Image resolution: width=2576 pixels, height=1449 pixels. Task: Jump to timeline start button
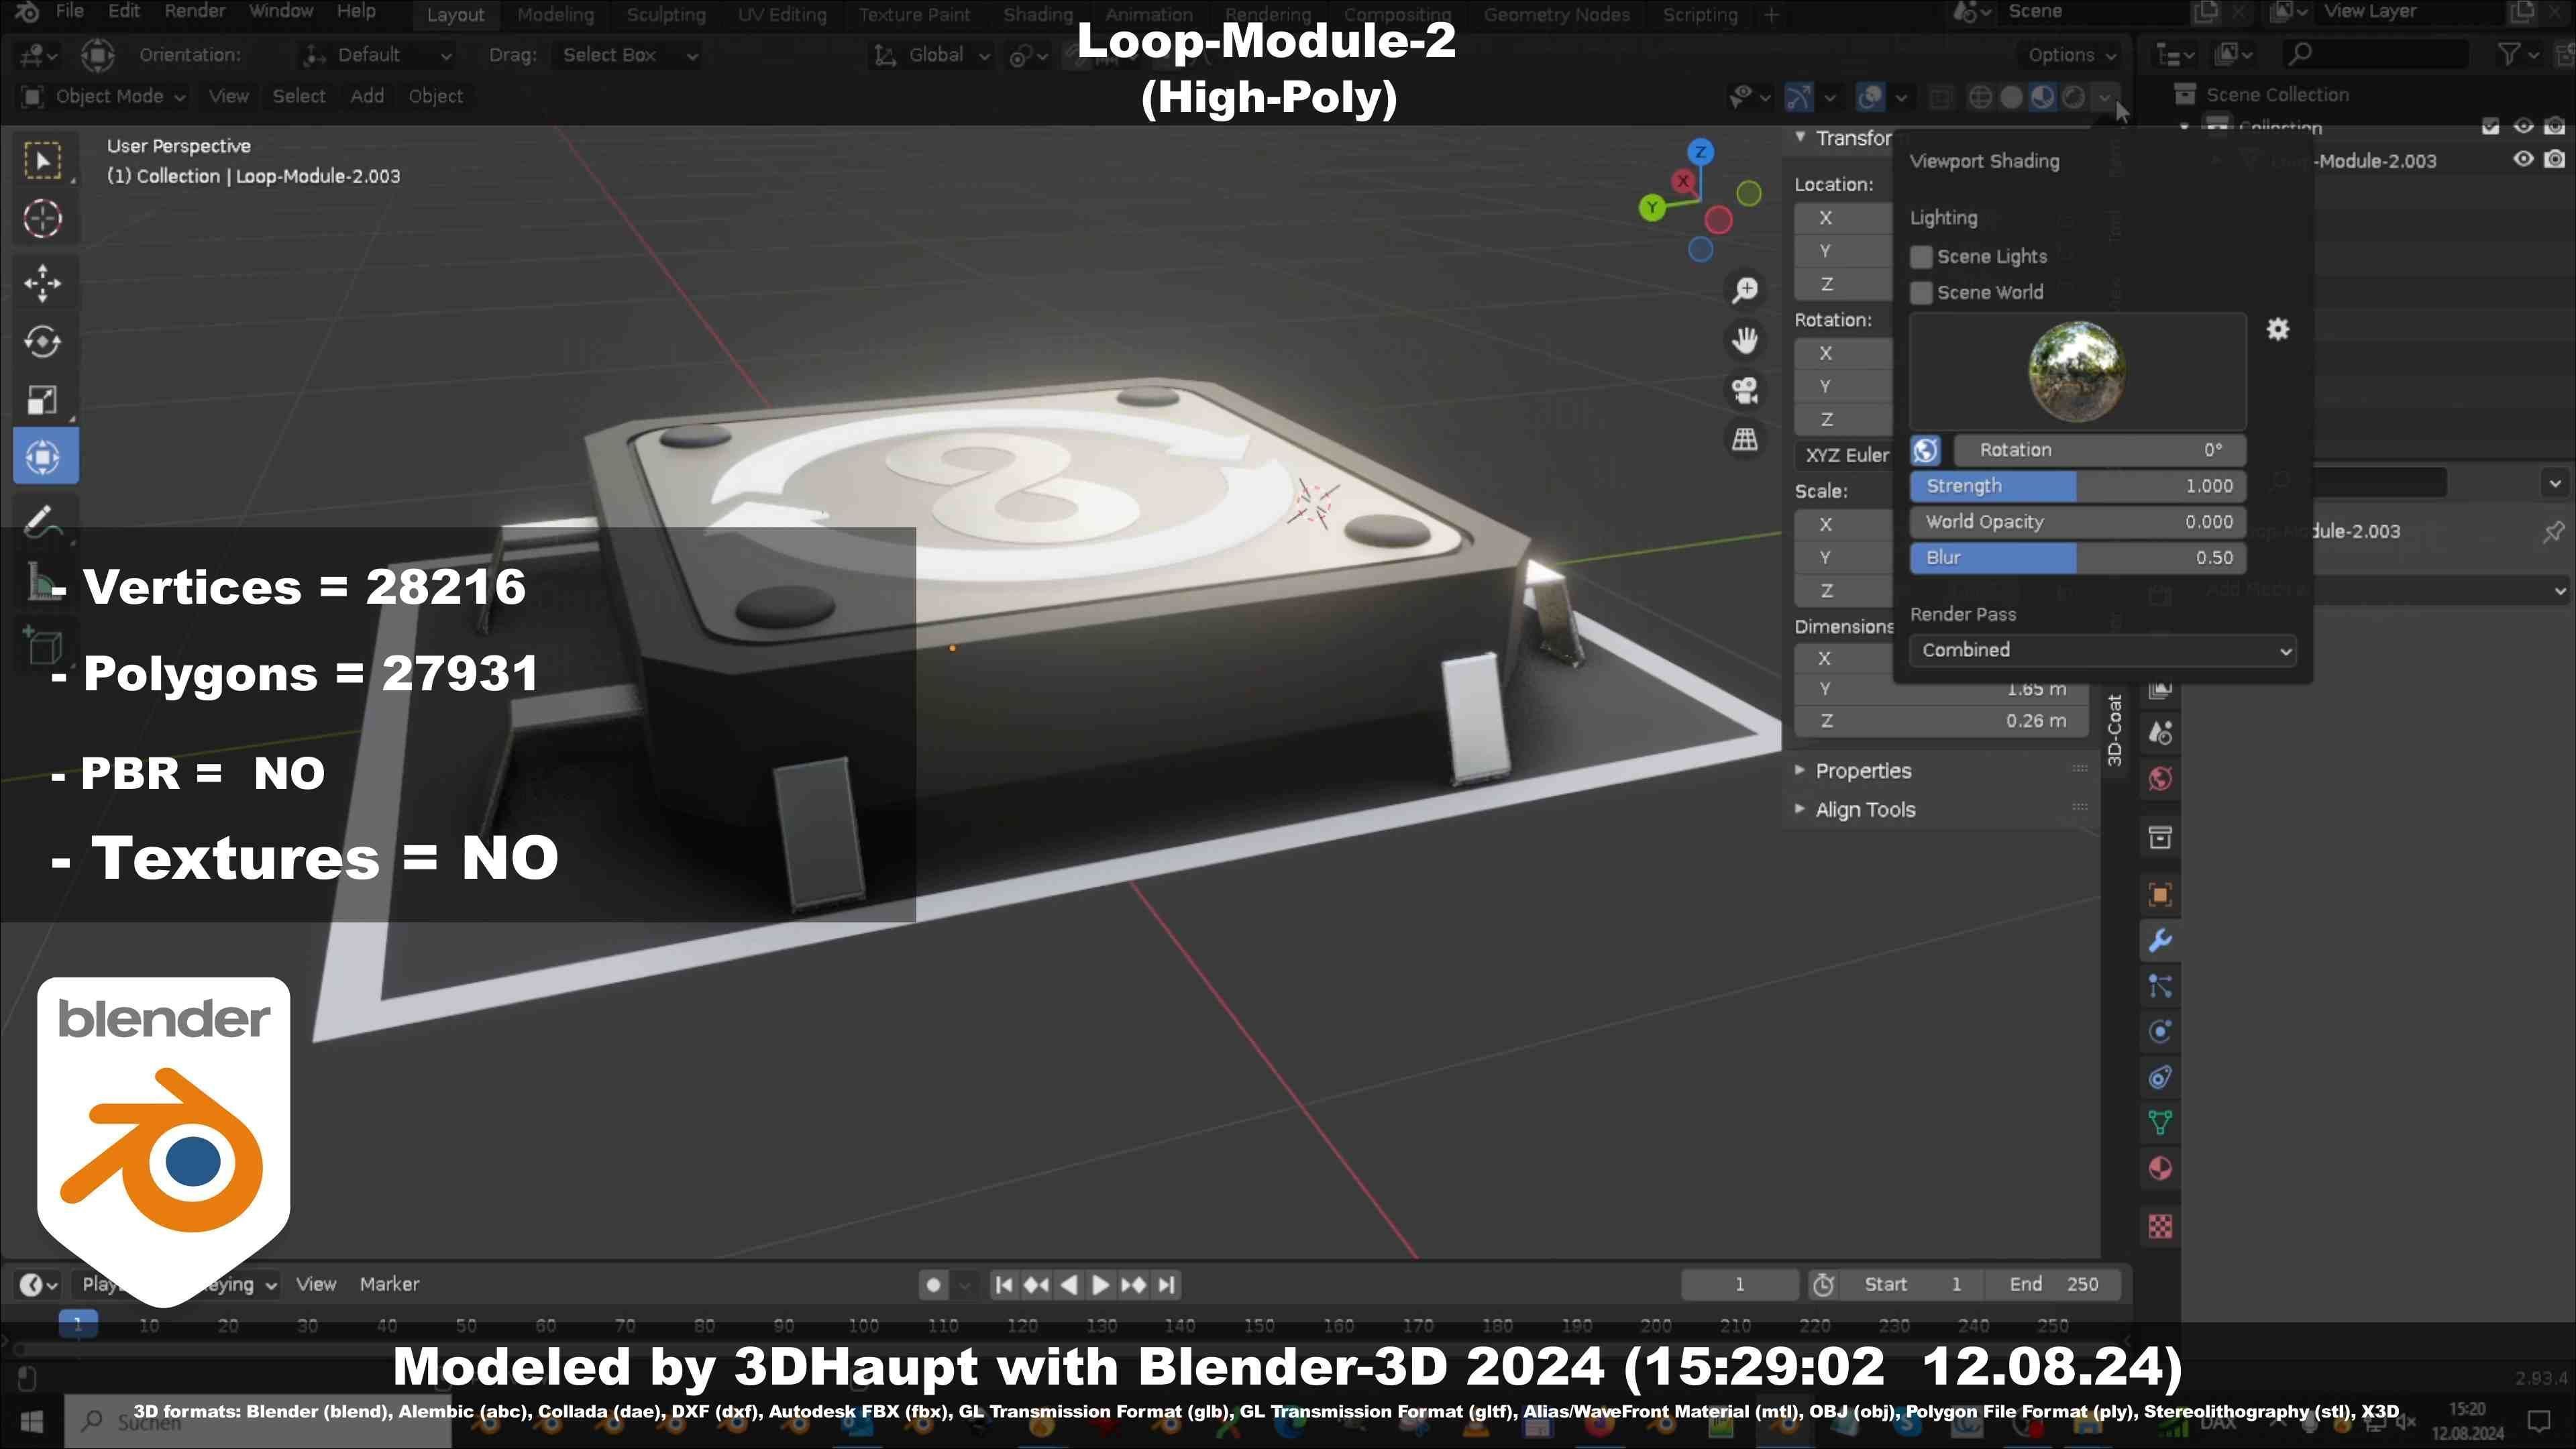(x=1004, y=1285)
